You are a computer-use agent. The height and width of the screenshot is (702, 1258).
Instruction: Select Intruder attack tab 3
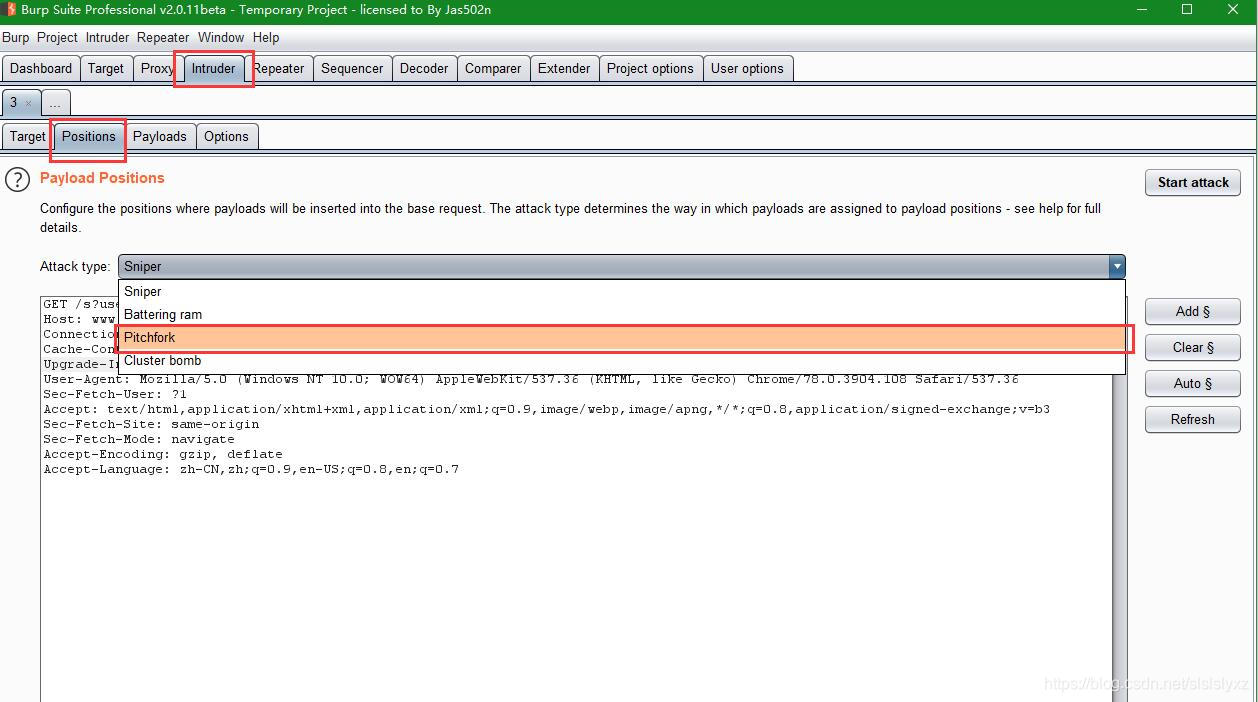point(14,103)
